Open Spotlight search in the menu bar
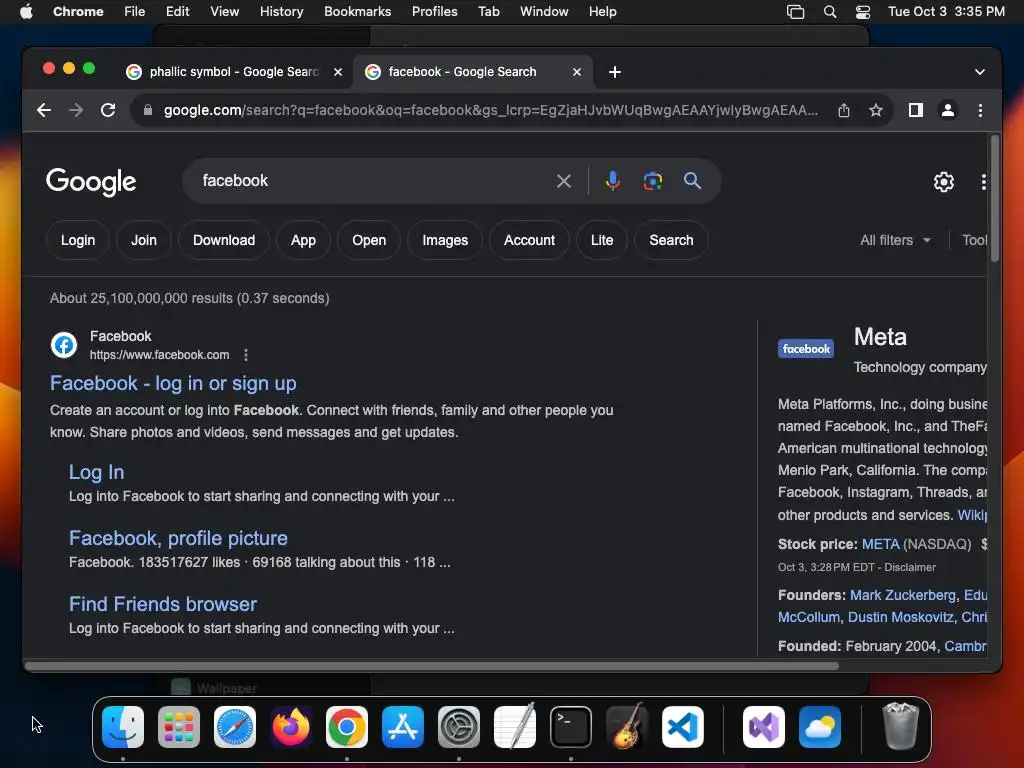This screenshot has height=768, width=1024. (x=829, y=12)
